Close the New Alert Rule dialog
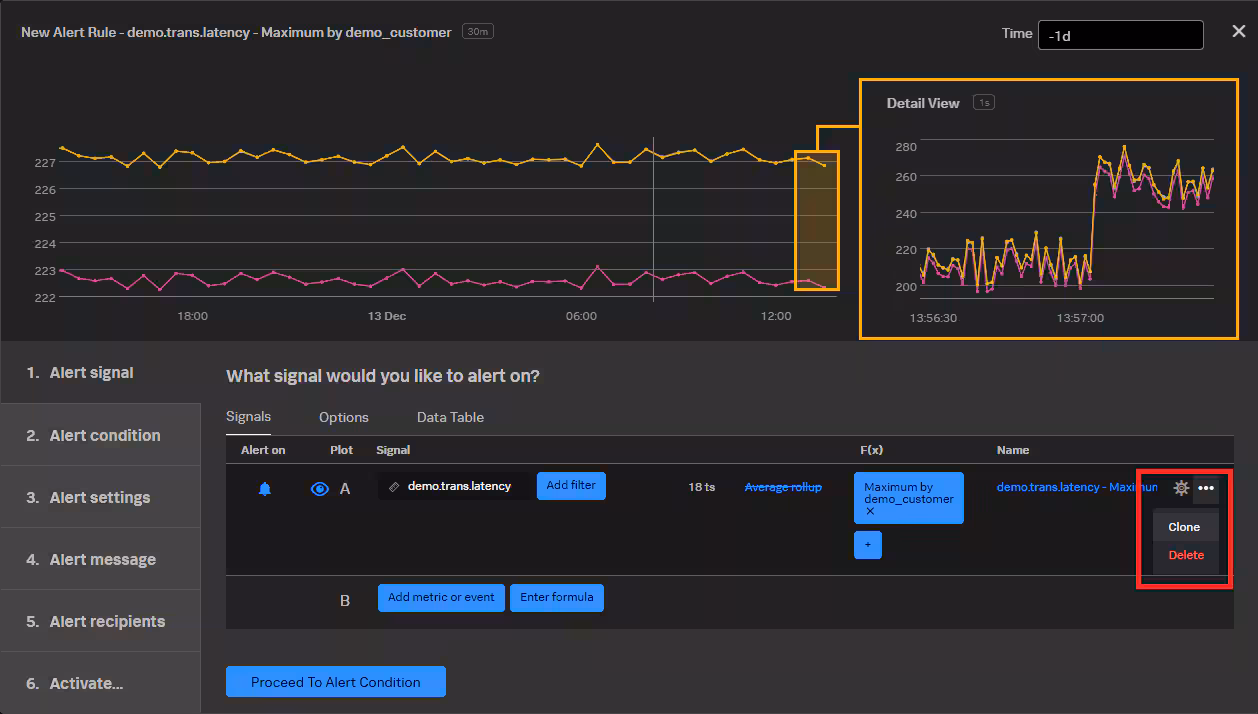Image resolution: width=1258 pixels, height=714 pixels. click(x=1239, y=32)
